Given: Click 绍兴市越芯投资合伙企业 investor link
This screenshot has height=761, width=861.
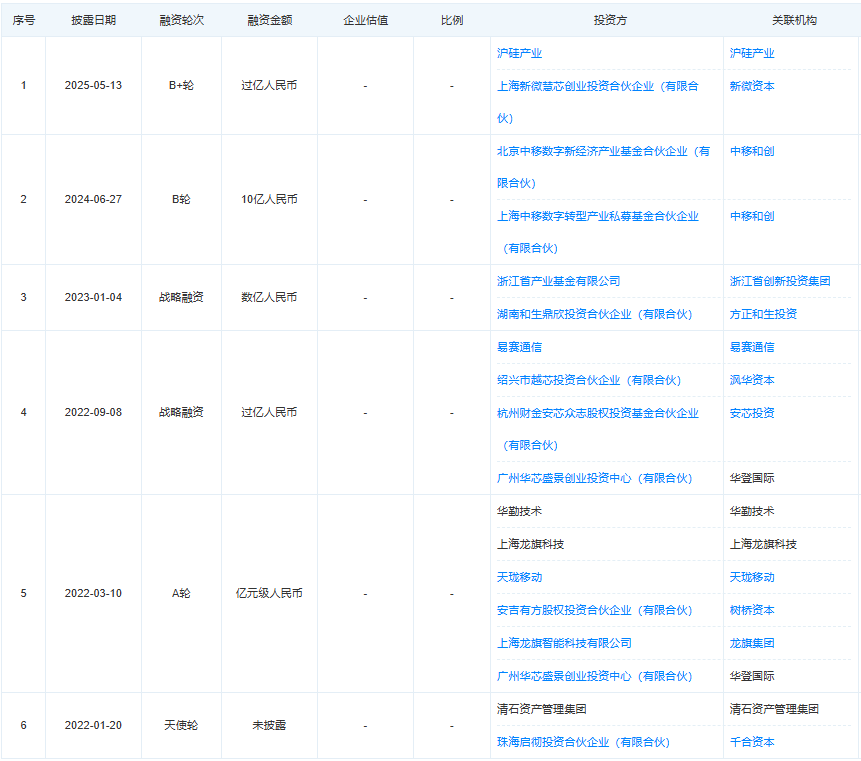Looking at the screenshot, I should [588, 381].
